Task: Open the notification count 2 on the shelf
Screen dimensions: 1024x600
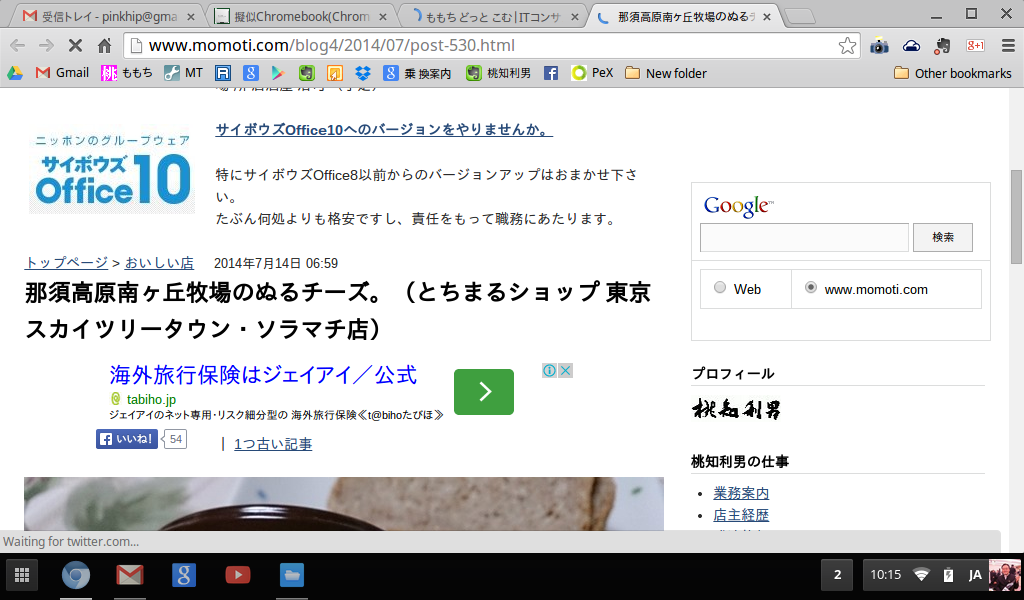Action: 837,575
